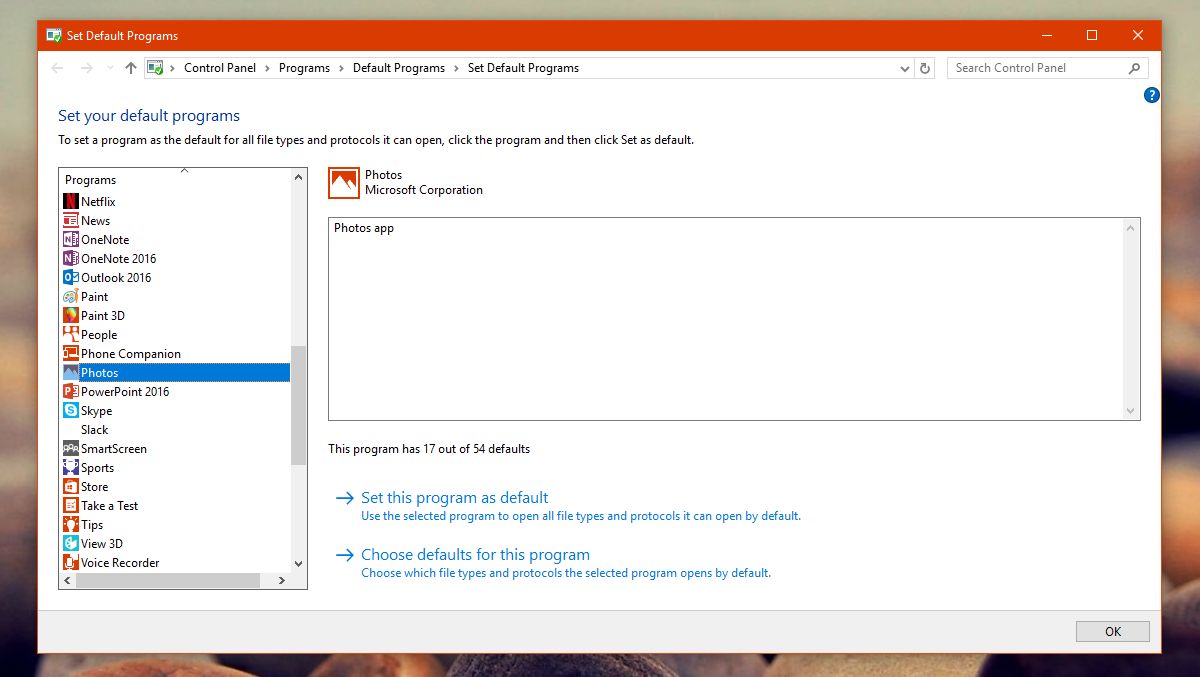Click the Skype icon in list
Screen dimensions: 1200x677
coord(70,411)
